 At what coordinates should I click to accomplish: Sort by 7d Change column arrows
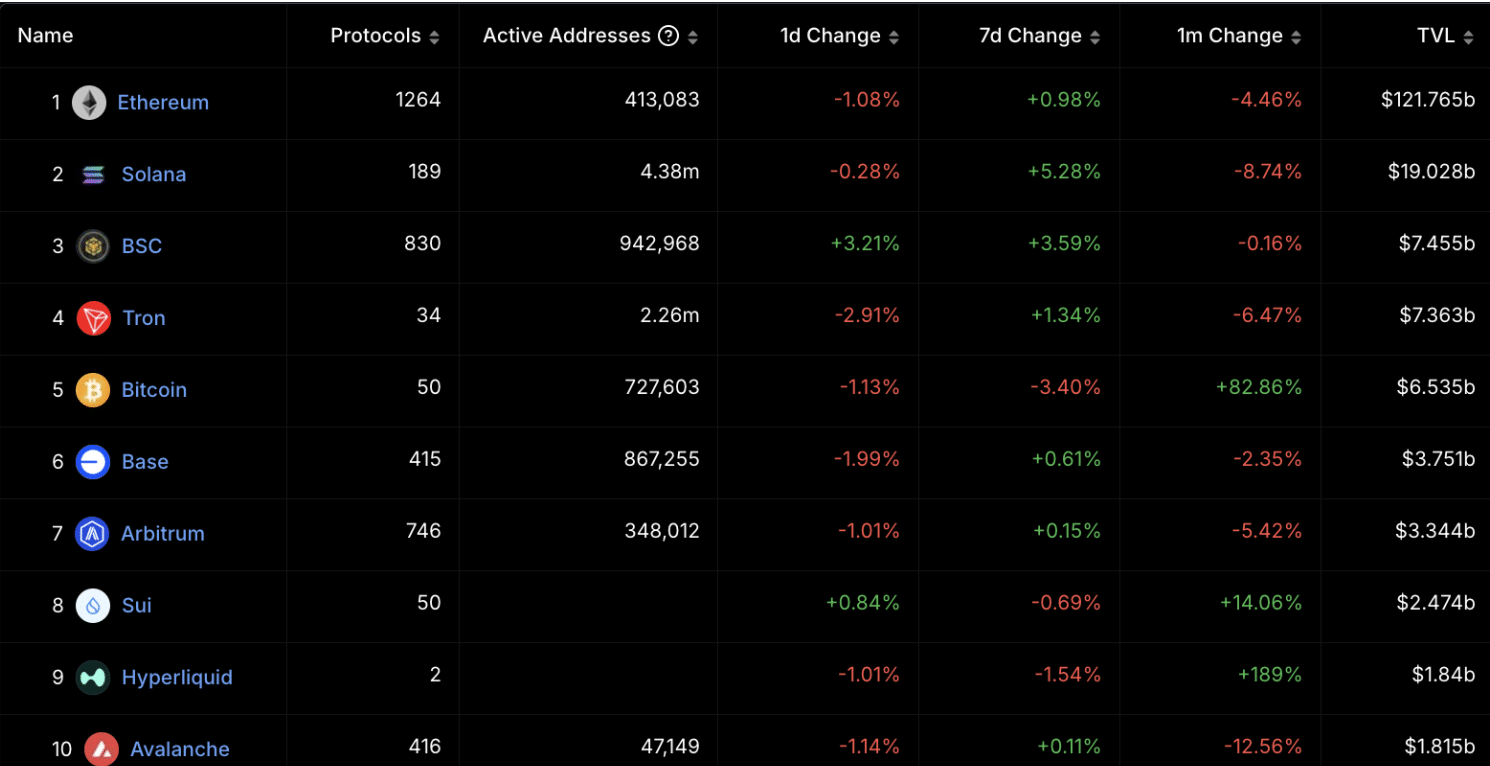coord(1095,37)
